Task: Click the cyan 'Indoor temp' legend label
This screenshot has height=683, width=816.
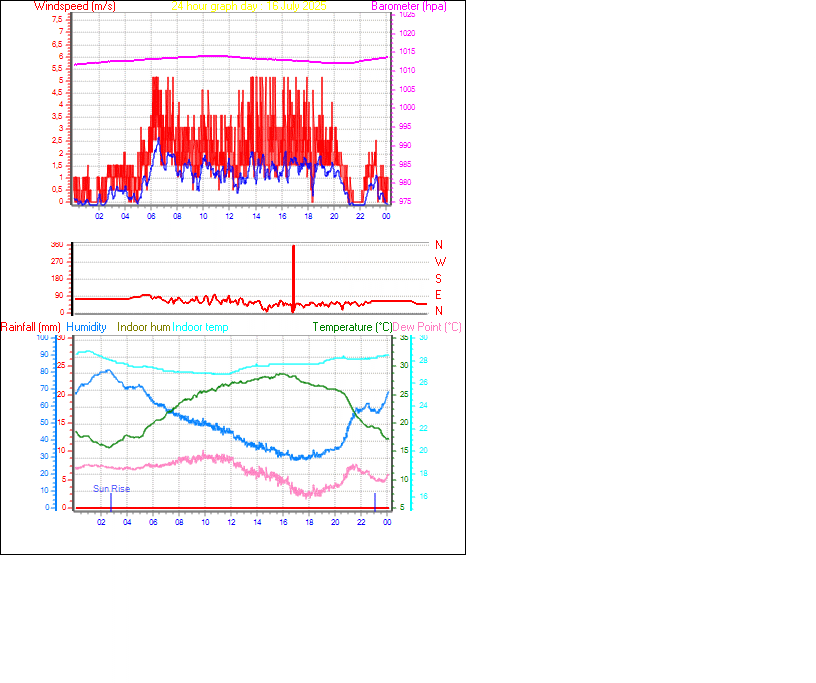Action: point(200,327)
